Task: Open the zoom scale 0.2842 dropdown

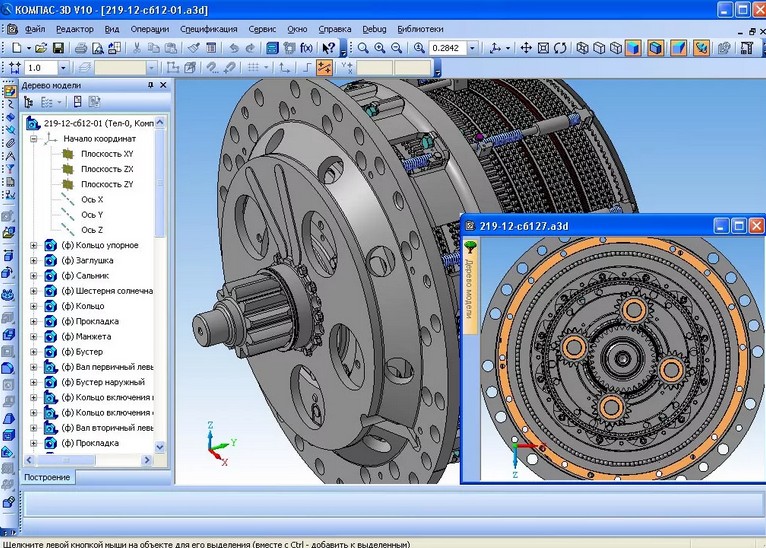Action: [473, 48]
